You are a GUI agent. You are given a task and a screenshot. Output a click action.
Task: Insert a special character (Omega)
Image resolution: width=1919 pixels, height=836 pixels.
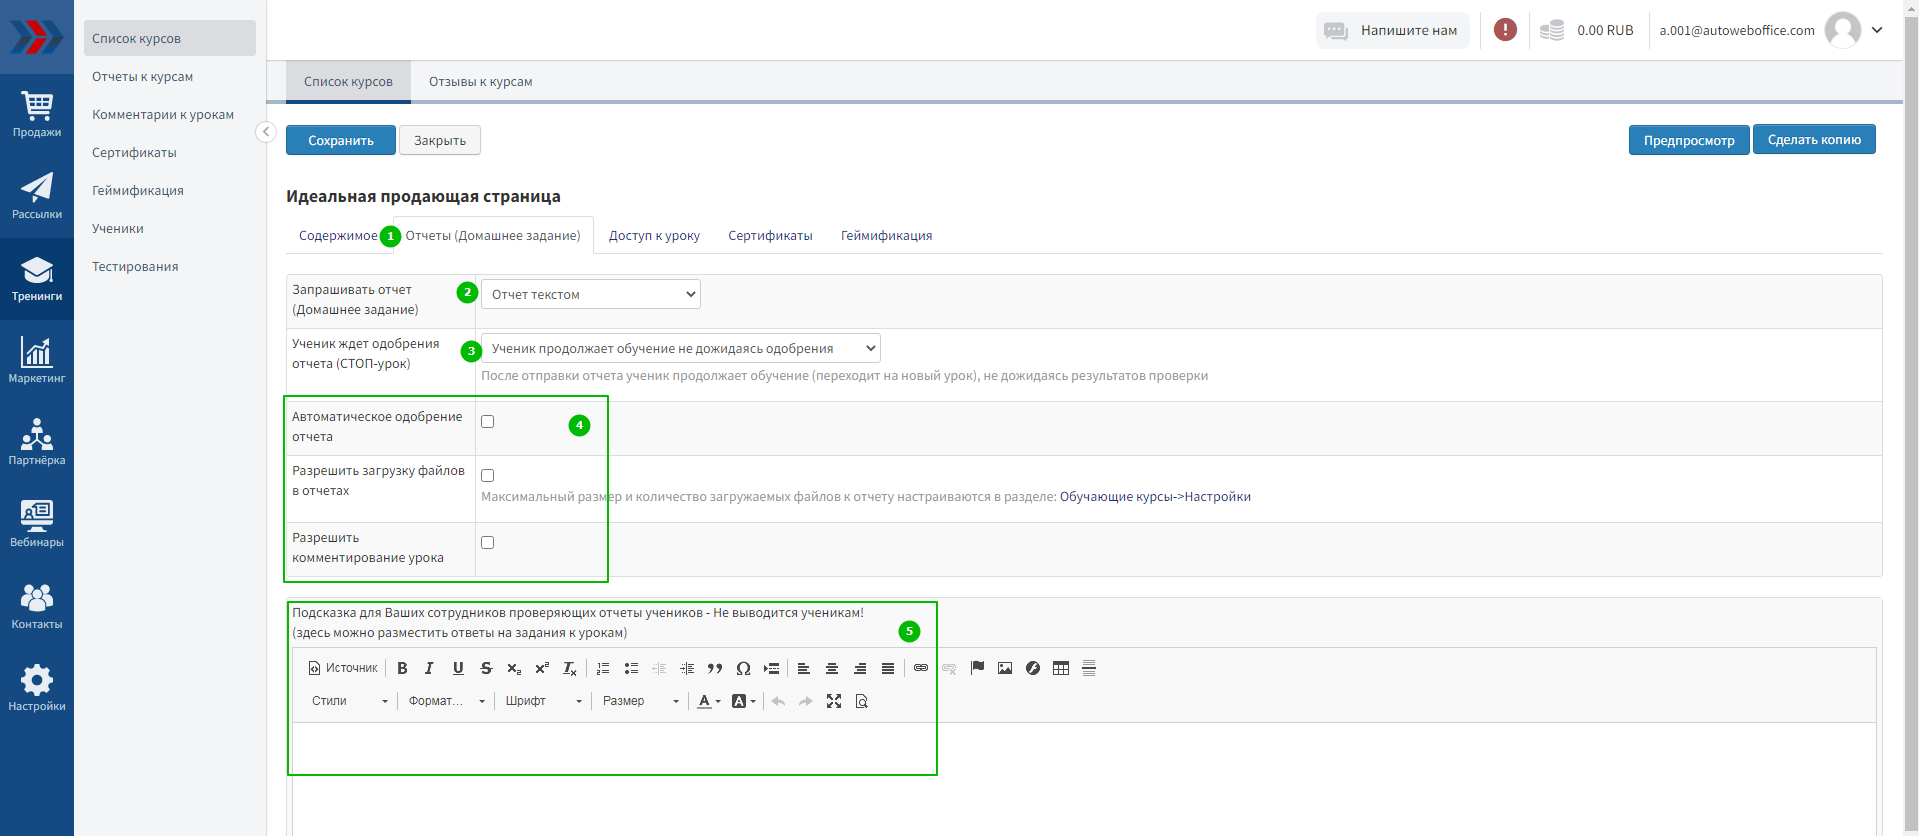click(x=743, y=668)
